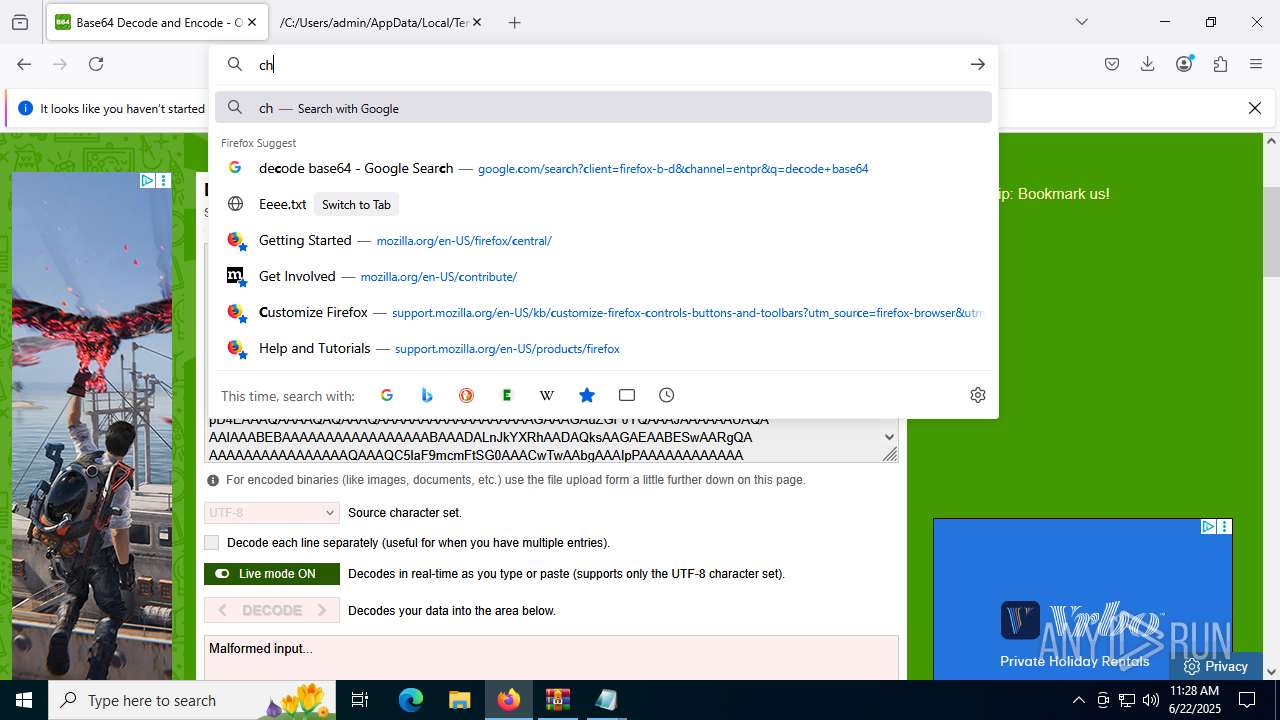Open Task View on taskbar
This screenshot has height=720, width=1280.
360,700
